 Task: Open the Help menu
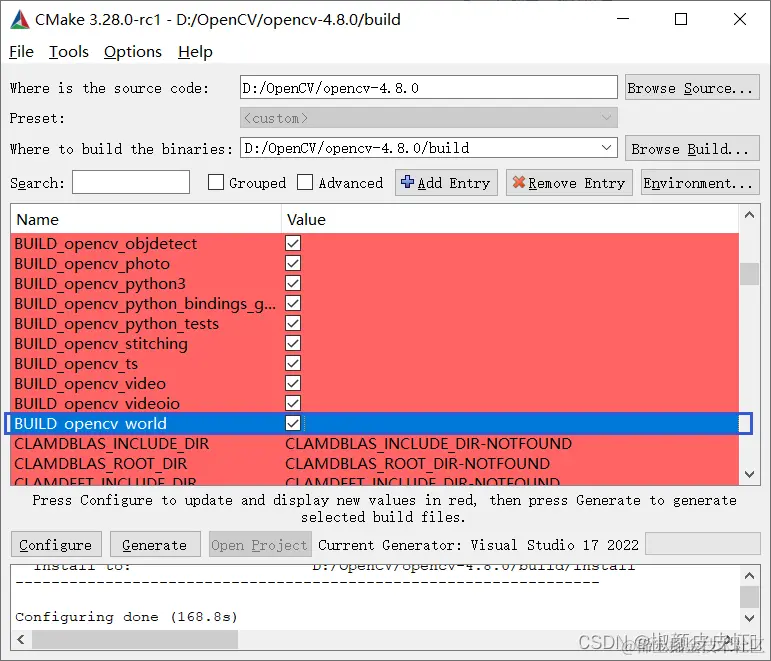pos(195,52)
